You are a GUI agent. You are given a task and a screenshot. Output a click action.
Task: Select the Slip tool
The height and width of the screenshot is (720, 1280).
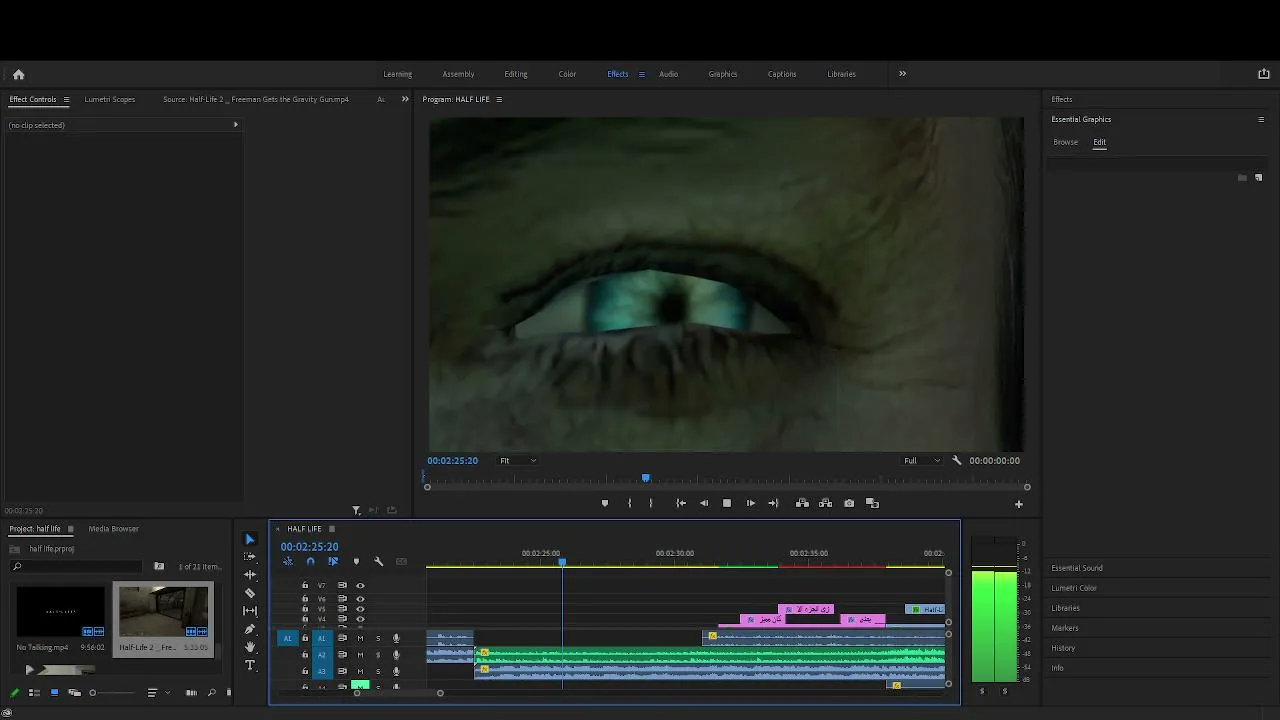[x=250, y=611]
